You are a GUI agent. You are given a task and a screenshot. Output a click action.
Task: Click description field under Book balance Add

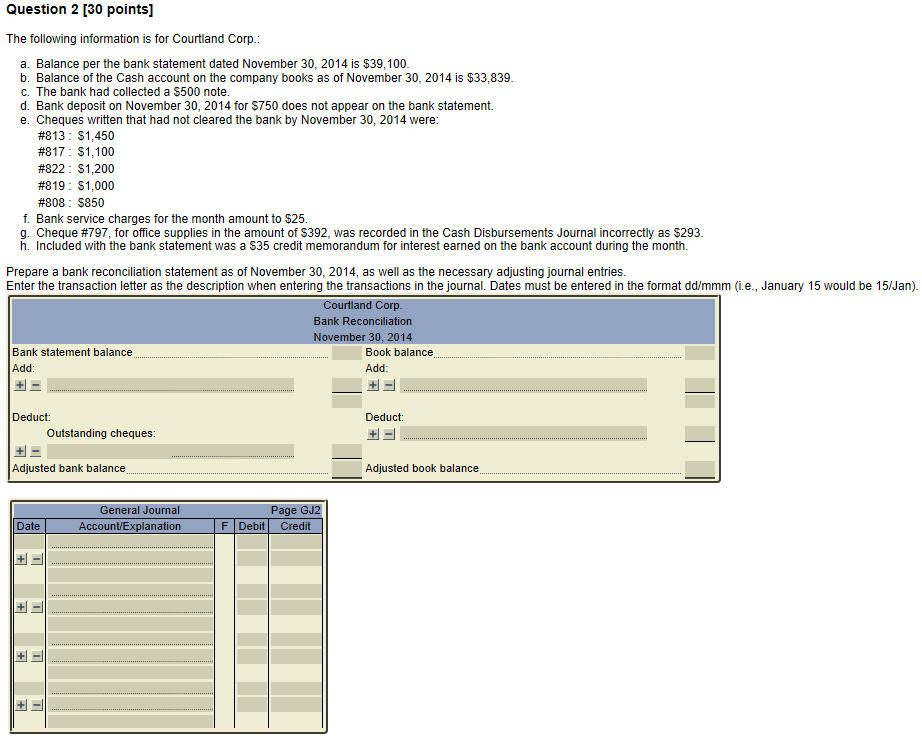pyautogui.click(x=523, y=385)
